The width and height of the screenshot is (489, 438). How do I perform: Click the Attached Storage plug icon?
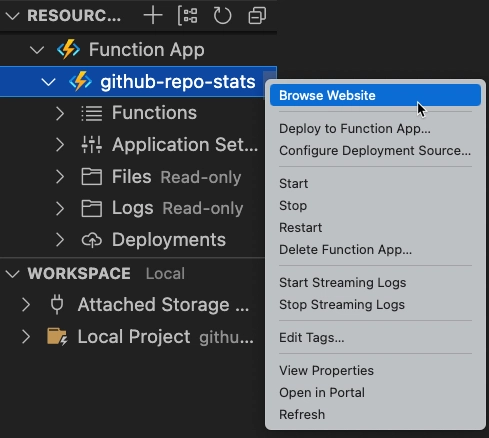click(57, 305)
